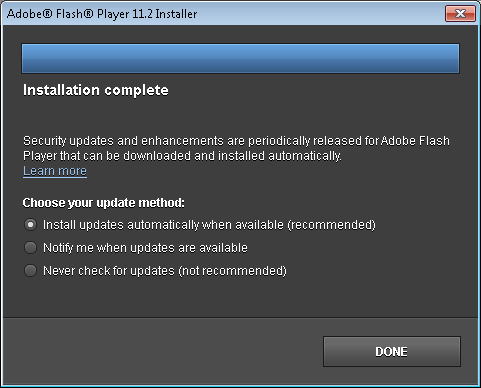481x388 pixels.
Task: Click the DONE button
Action: [x=392, y=351]
